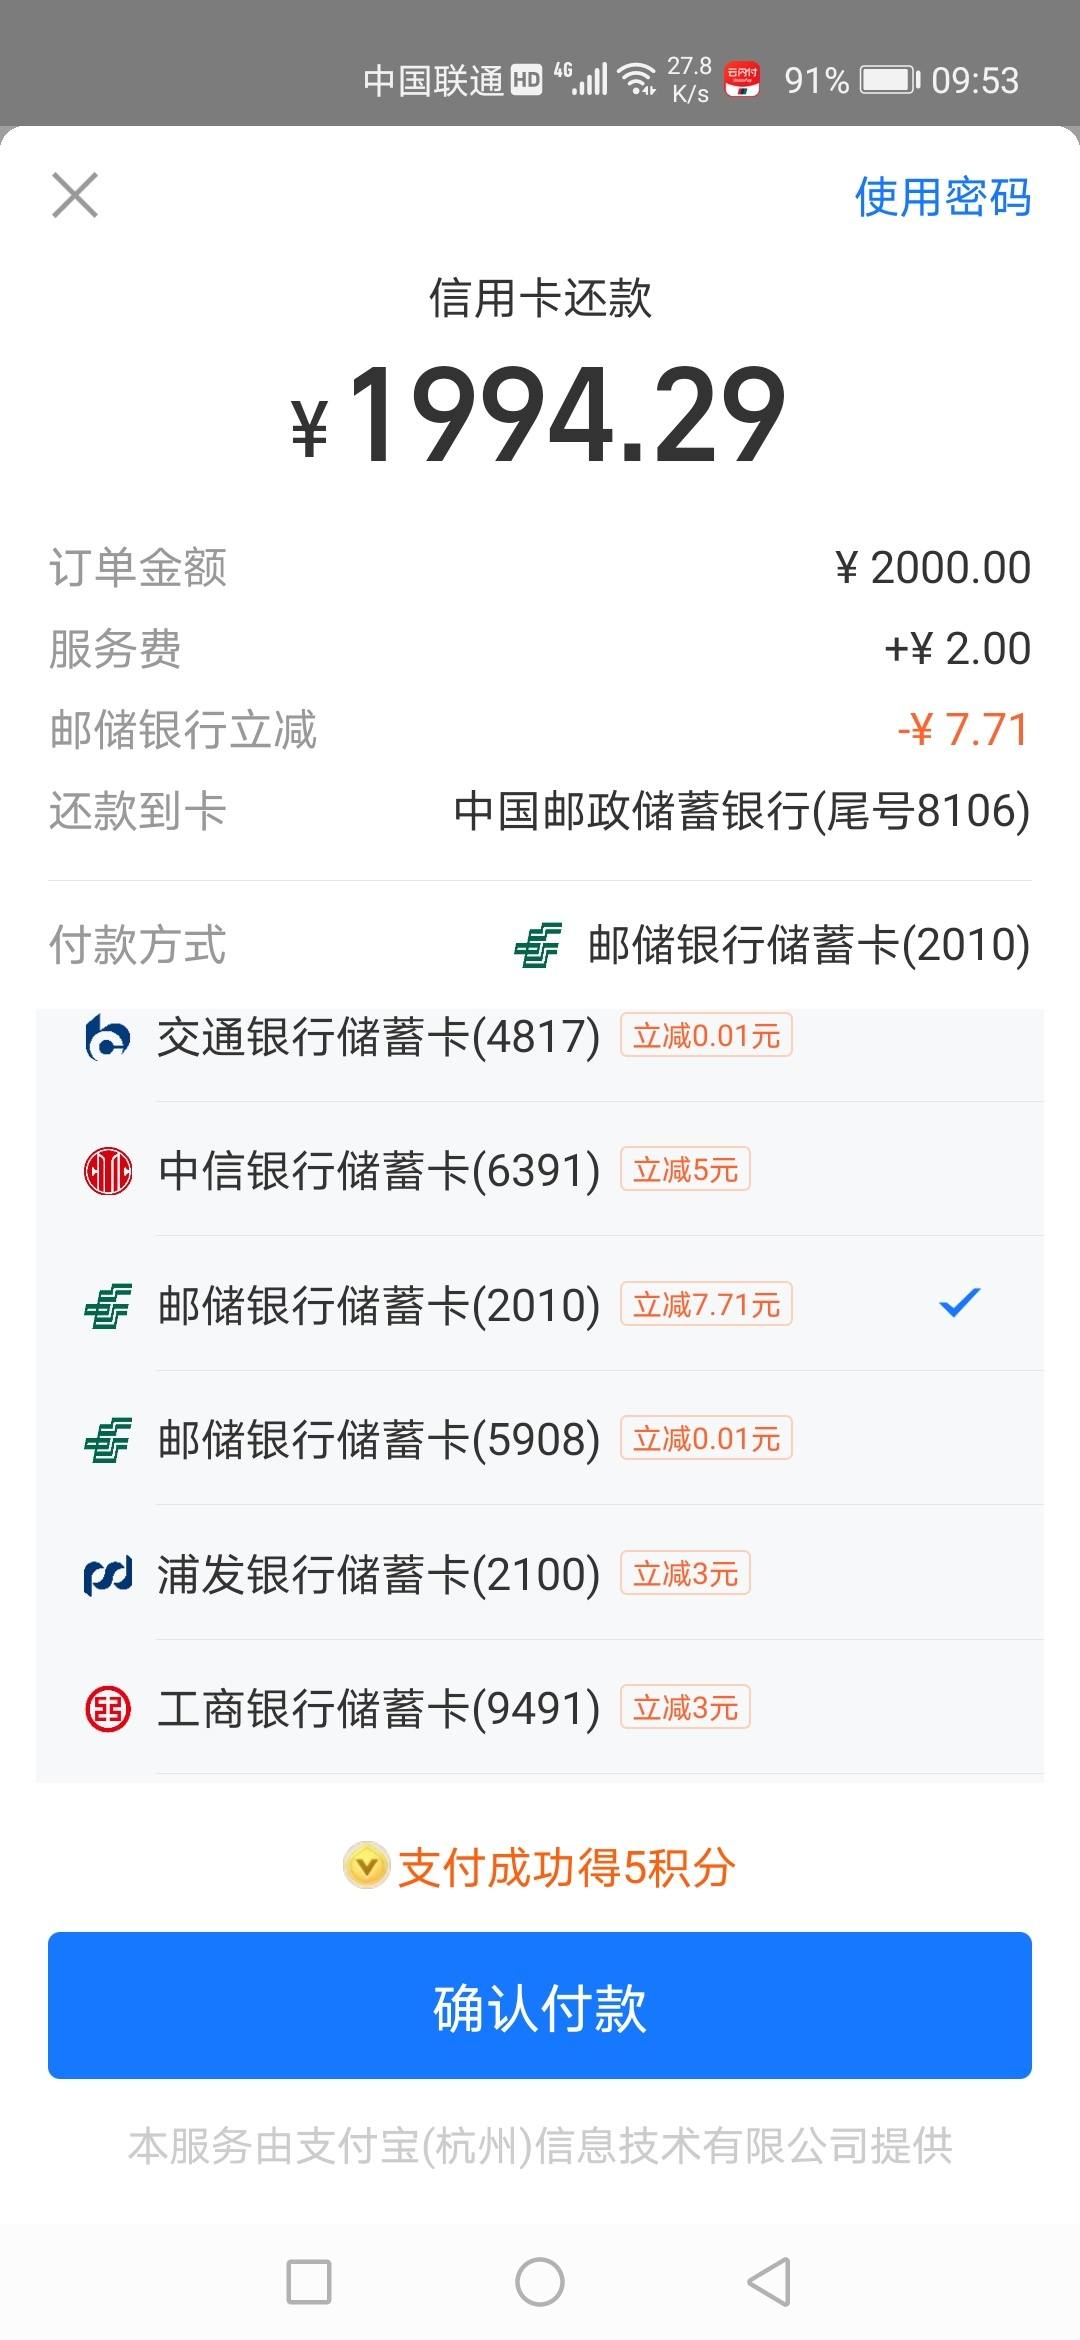Close the payment dialog with the X icon

click(75, 195)
